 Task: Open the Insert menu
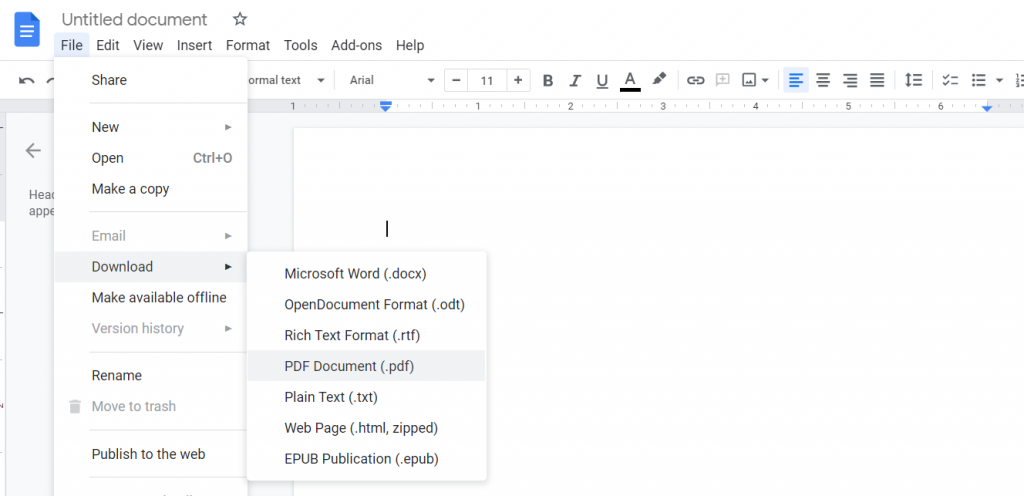pos(194,45)
